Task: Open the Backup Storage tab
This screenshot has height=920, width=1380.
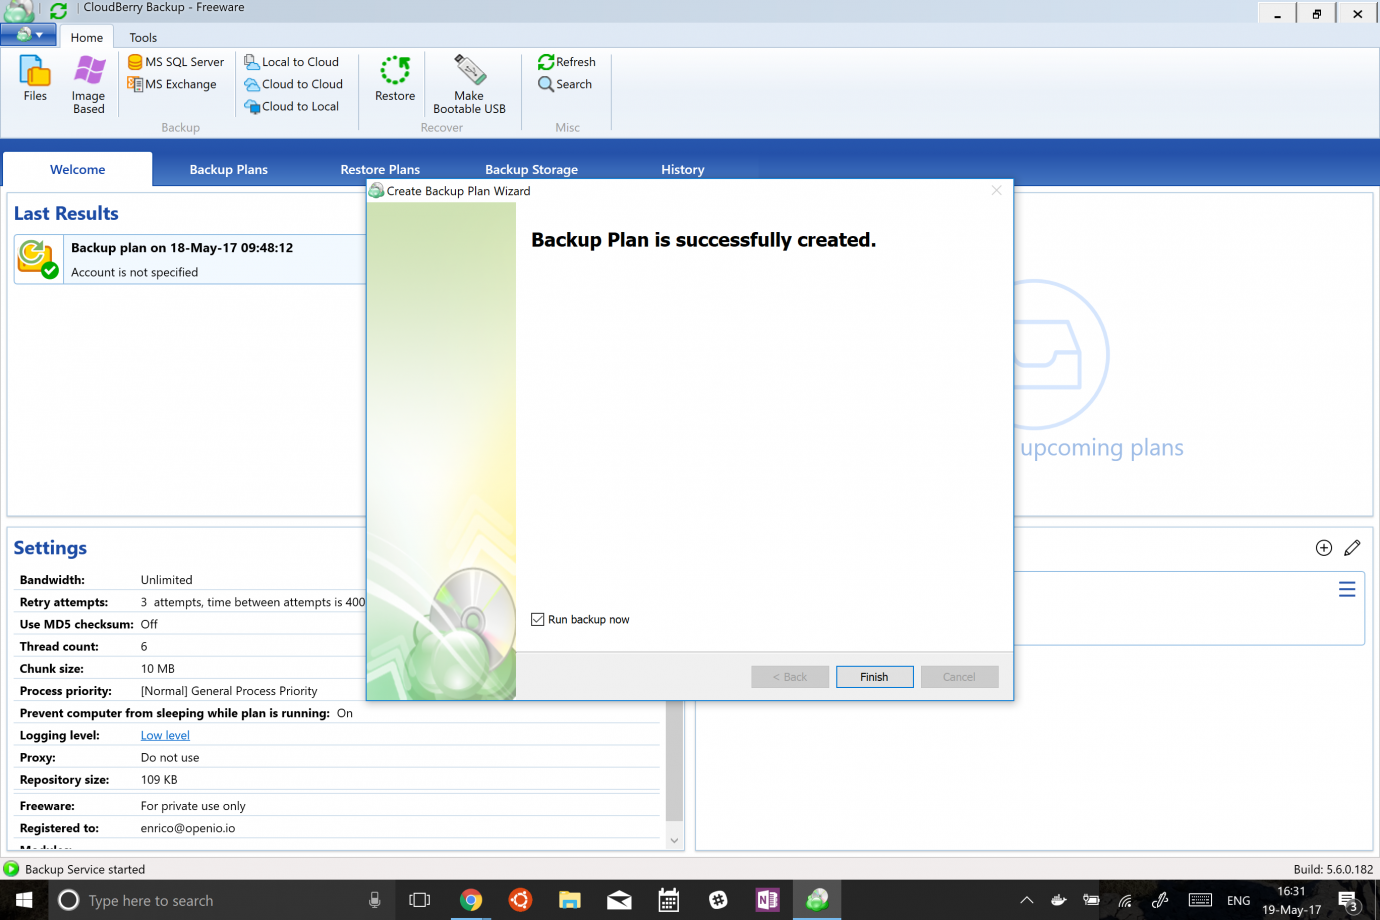Action: [531, 169]
